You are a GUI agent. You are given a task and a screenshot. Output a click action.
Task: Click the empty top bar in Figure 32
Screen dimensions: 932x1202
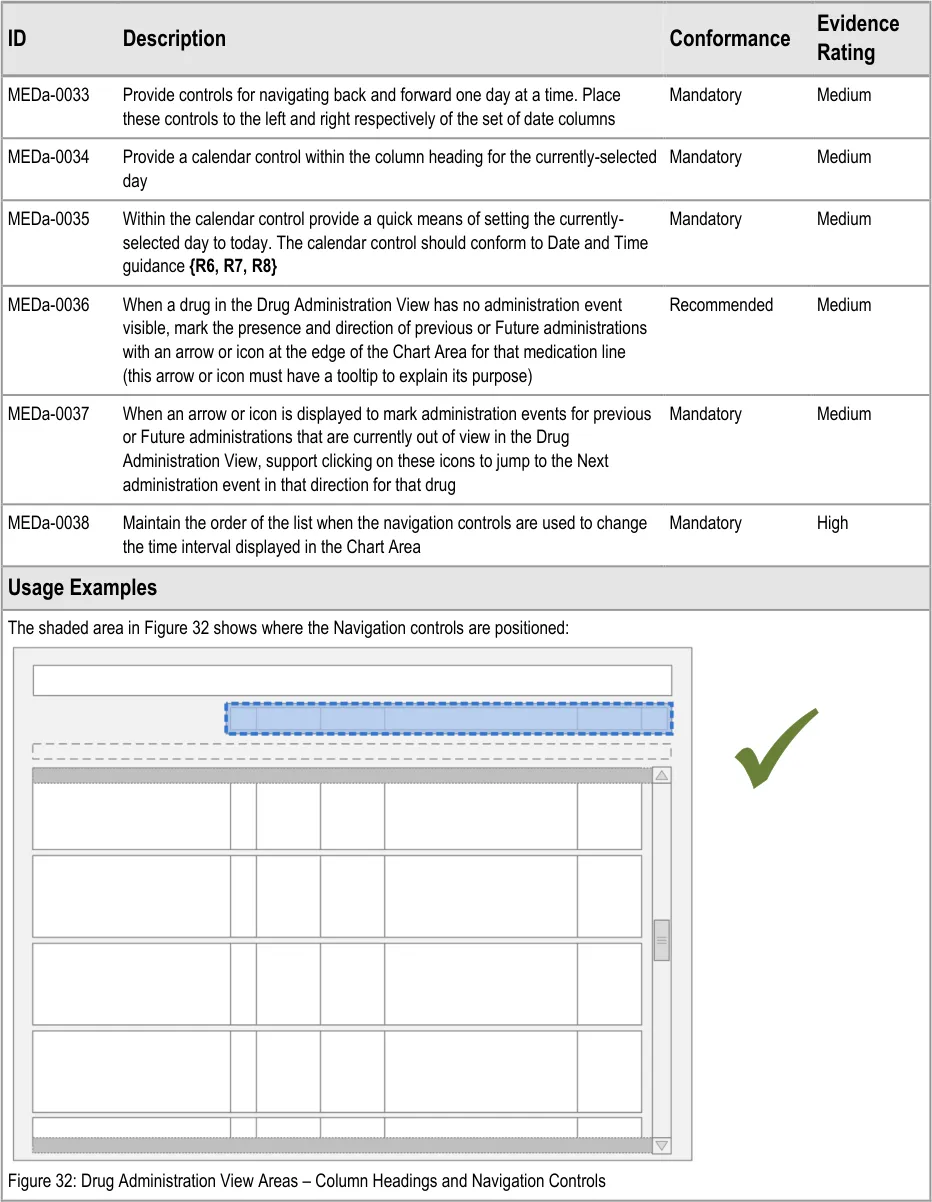point(351,680)
